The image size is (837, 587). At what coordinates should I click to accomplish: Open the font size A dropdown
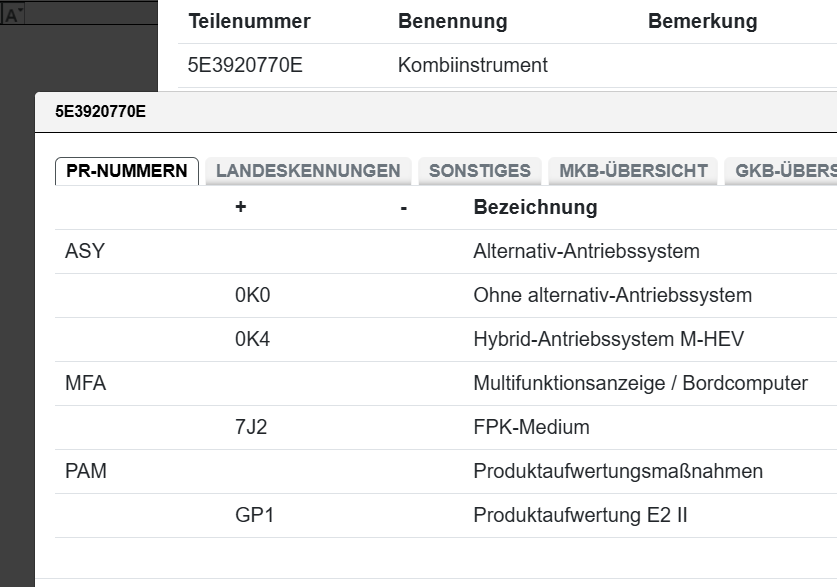tap(14, 15)
